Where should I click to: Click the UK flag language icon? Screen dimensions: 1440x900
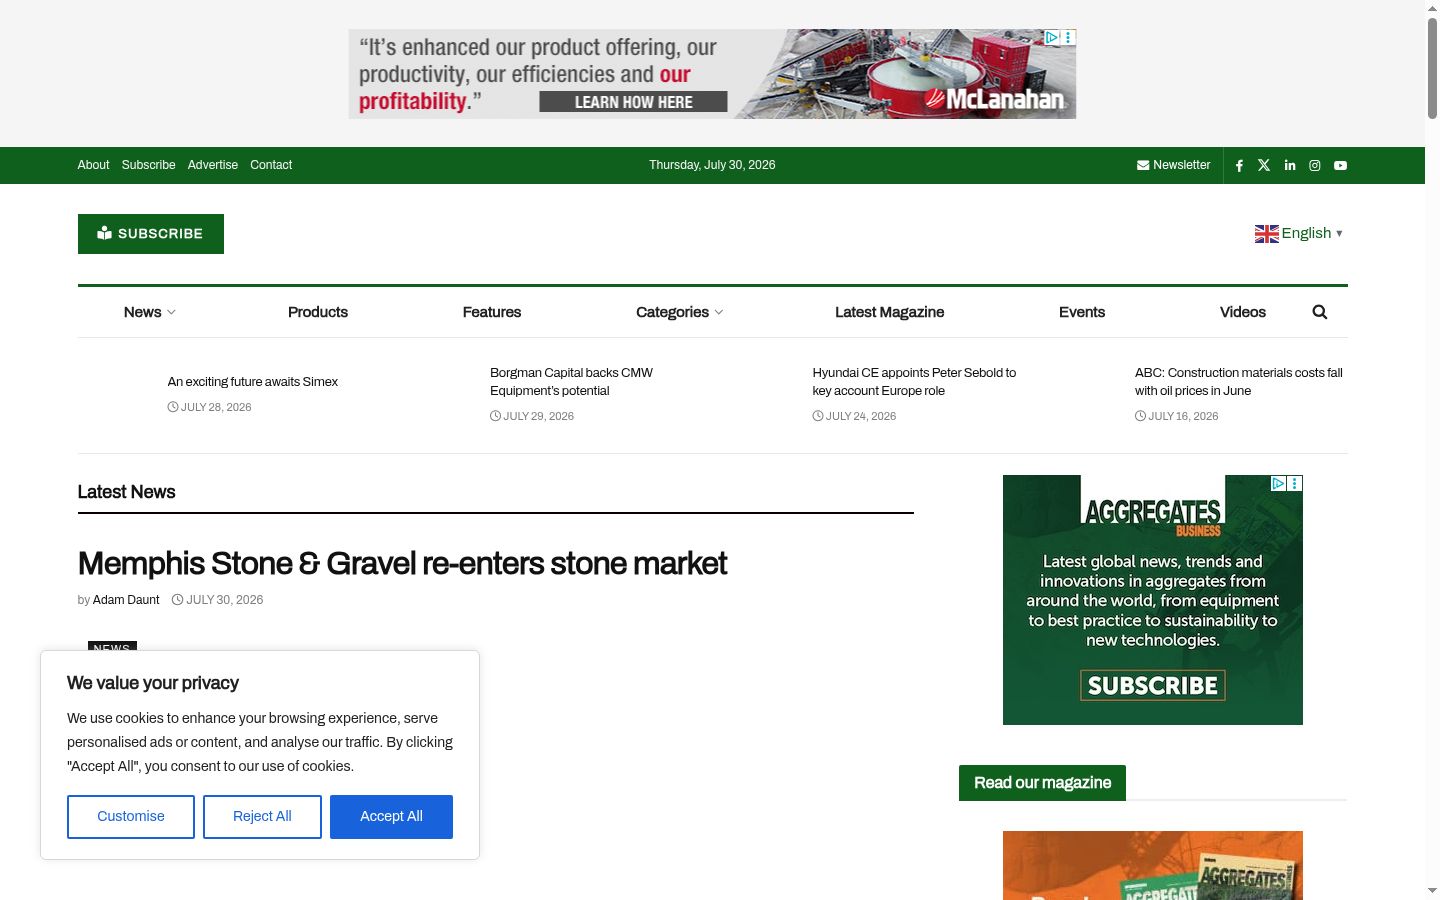coord(1267,234)
